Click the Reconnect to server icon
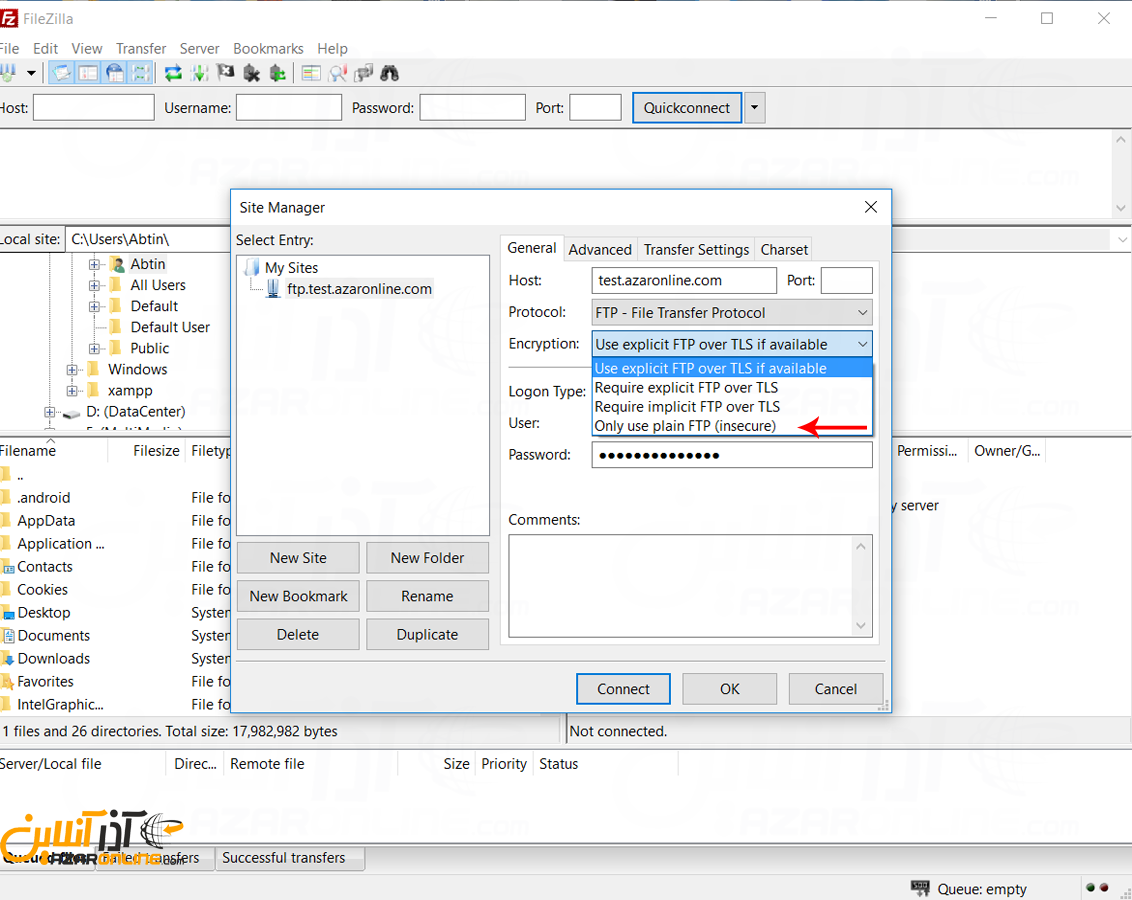 click(x=278, y=73)
